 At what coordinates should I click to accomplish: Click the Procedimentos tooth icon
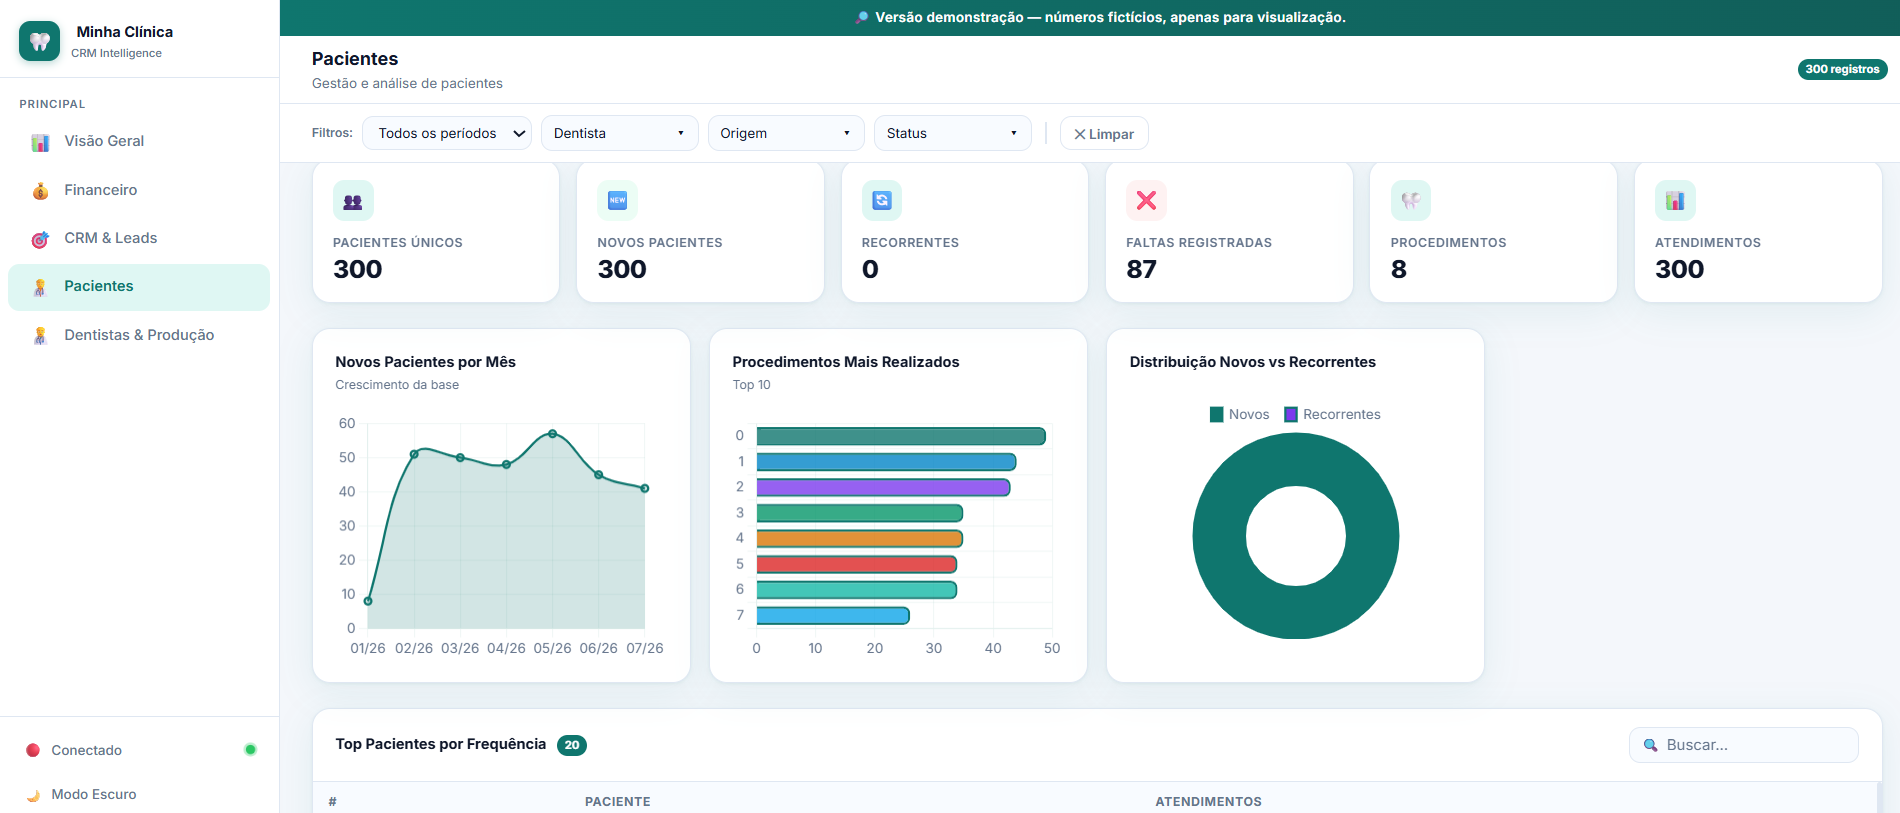[x=1411, y=201]
